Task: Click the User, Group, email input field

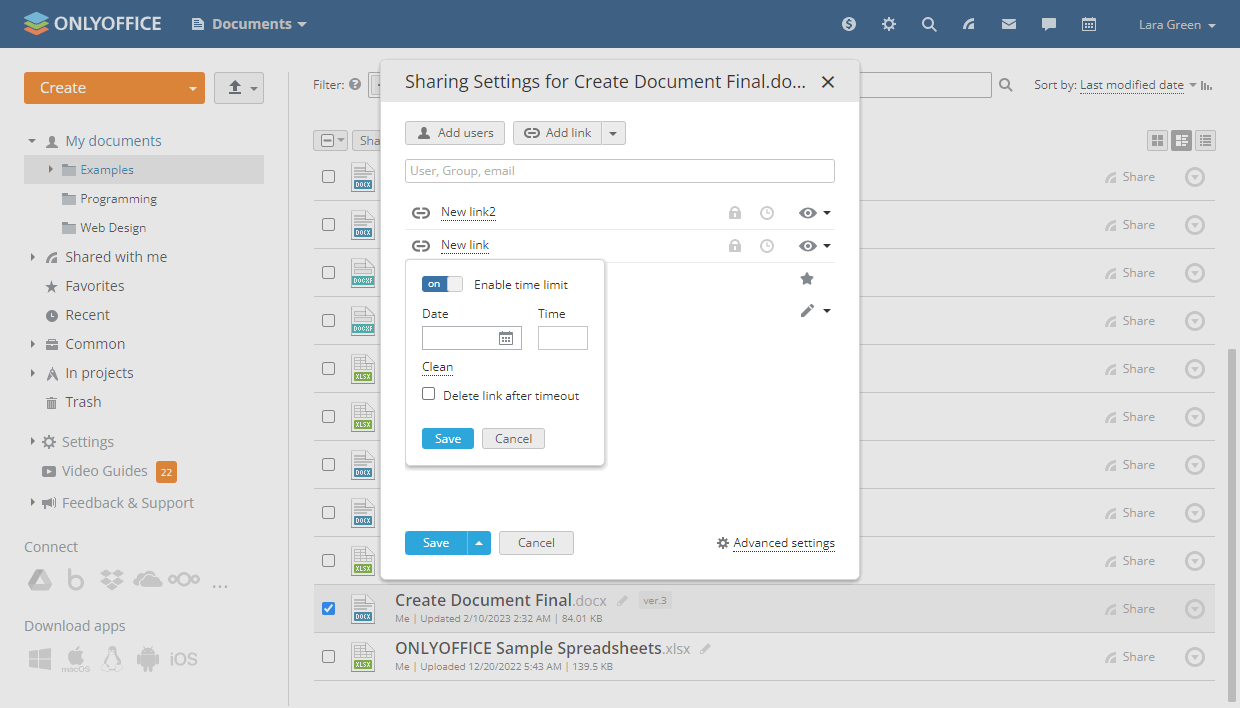Action: [619, 171]
